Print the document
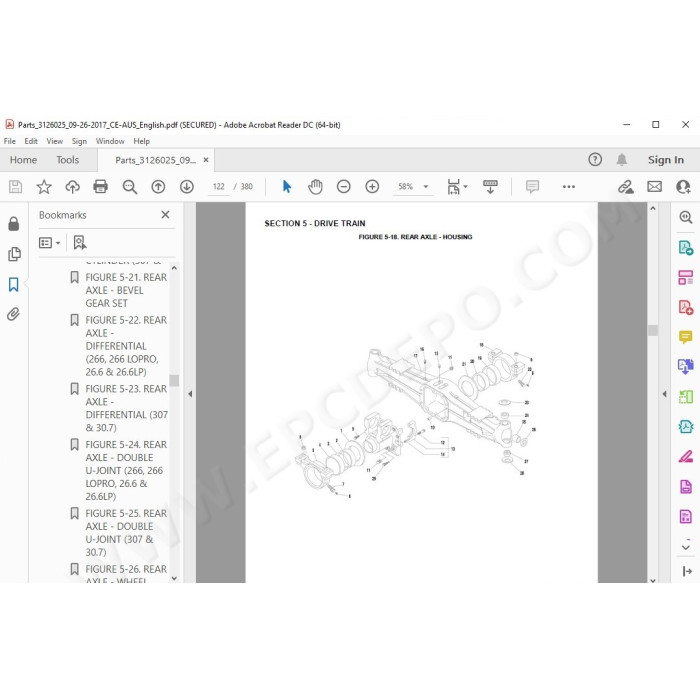The image size is (700, 700). [100, 186]
